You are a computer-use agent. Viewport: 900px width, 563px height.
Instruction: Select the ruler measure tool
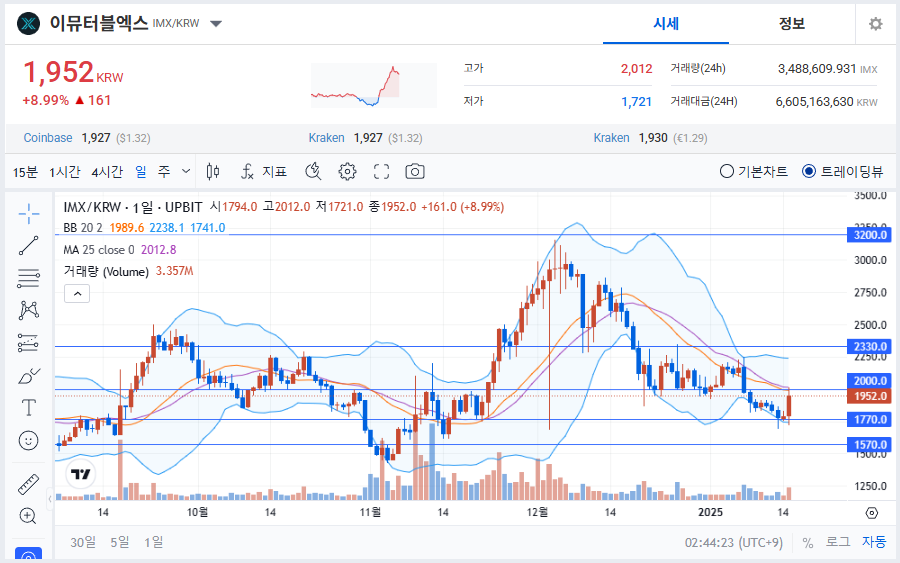point(28,485)
